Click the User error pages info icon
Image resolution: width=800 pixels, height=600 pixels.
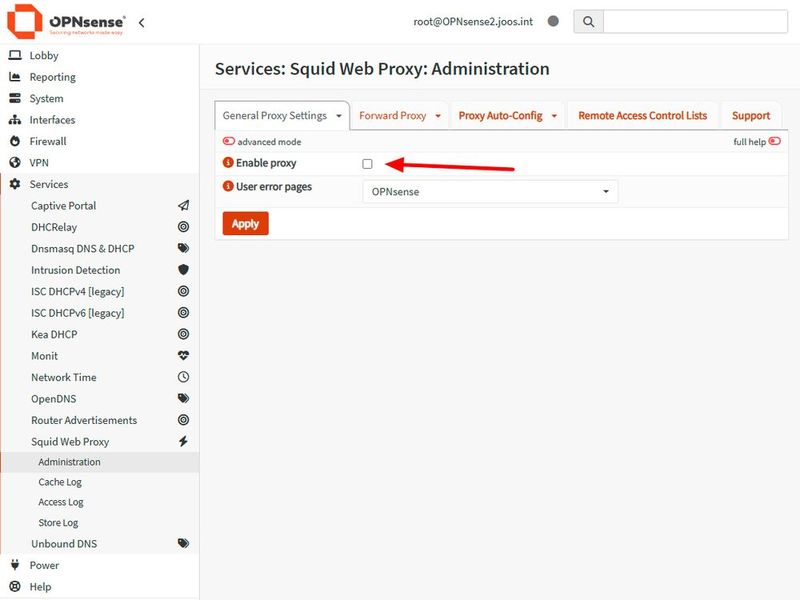tap(228, 186)
